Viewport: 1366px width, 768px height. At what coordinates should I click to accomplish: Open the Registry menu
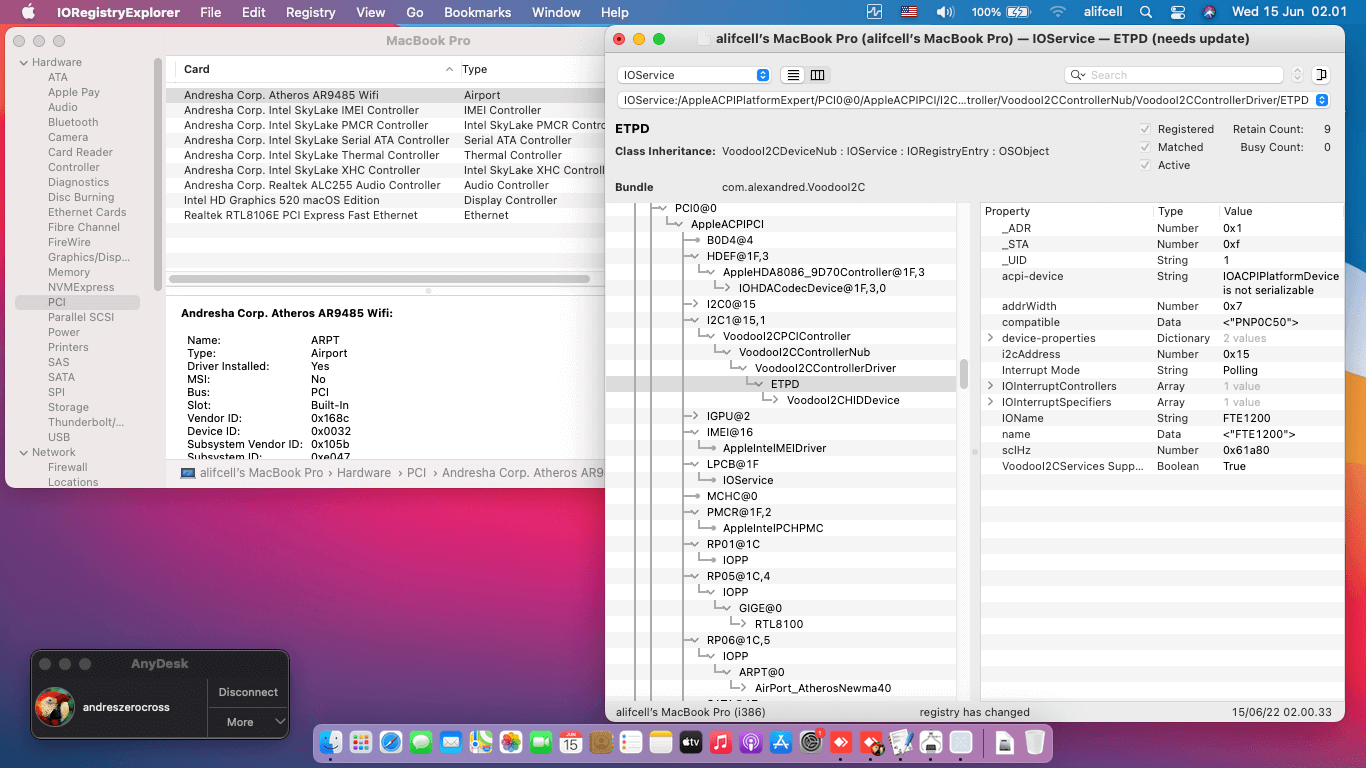pos(310,12)
